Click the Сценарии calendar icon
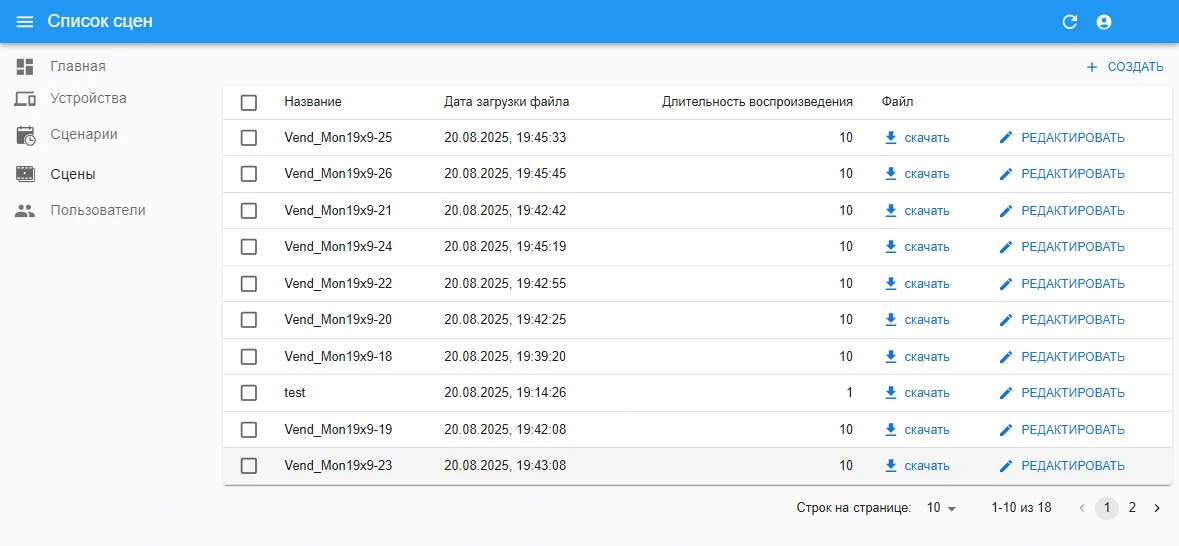This screenshot has height=546, width=1179. pos(25,135)
